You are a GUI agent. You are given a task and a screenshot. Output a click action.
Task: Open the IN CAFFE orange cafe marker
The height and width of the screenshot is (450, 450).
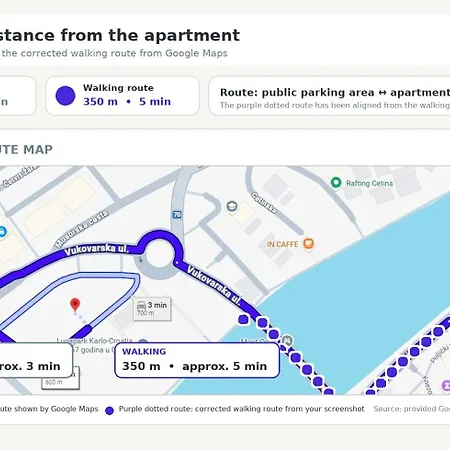pos(309,243)
